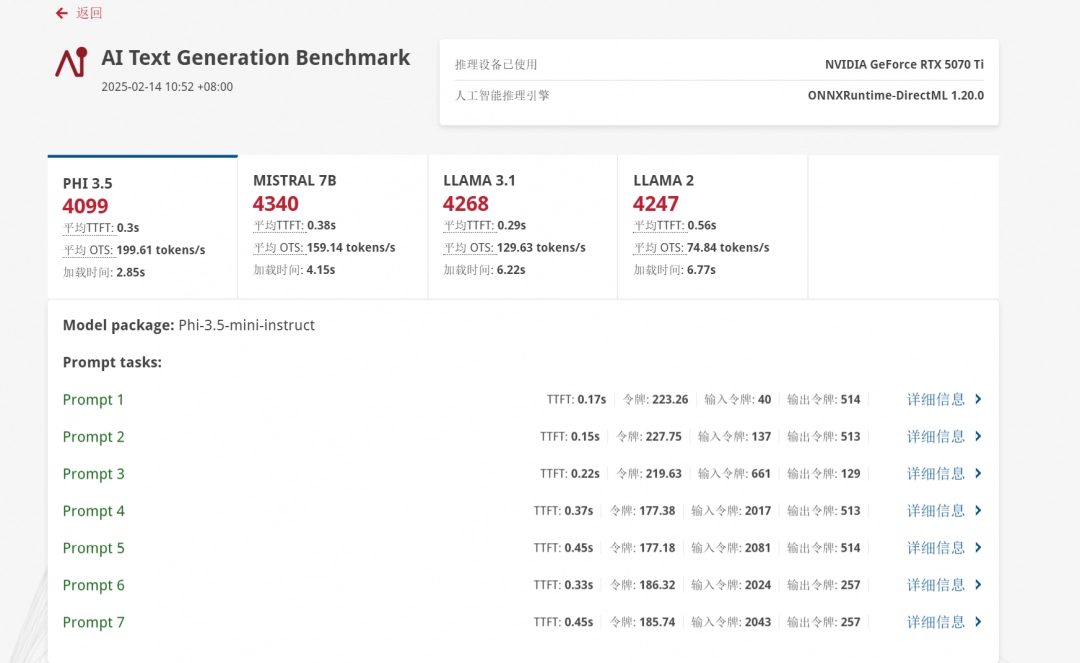Click the chevron arrow on Prompt 1 row

point(978,399)
